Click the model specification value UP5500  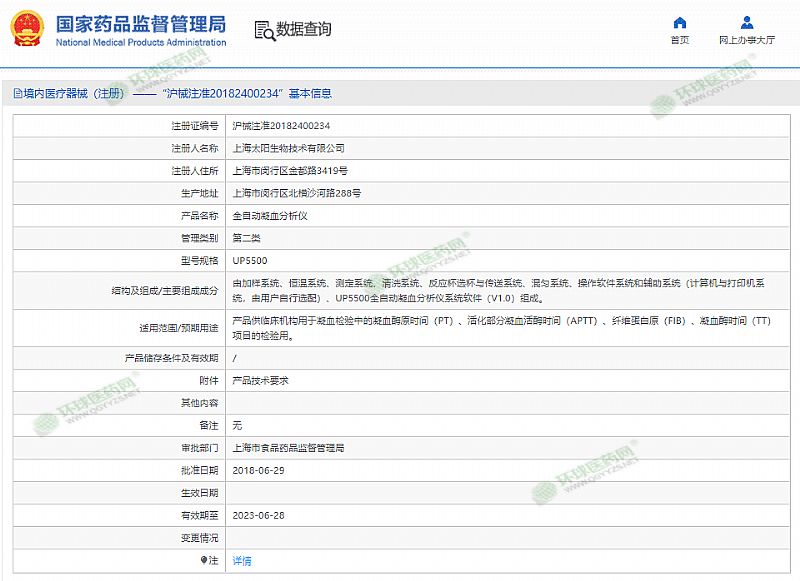tap(249, 260)
